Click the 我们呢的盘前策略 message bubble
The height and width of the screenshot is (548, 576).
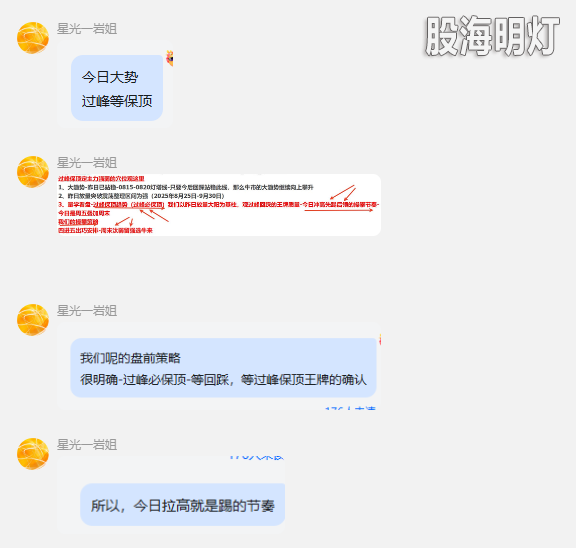click(x=223, y=368)
